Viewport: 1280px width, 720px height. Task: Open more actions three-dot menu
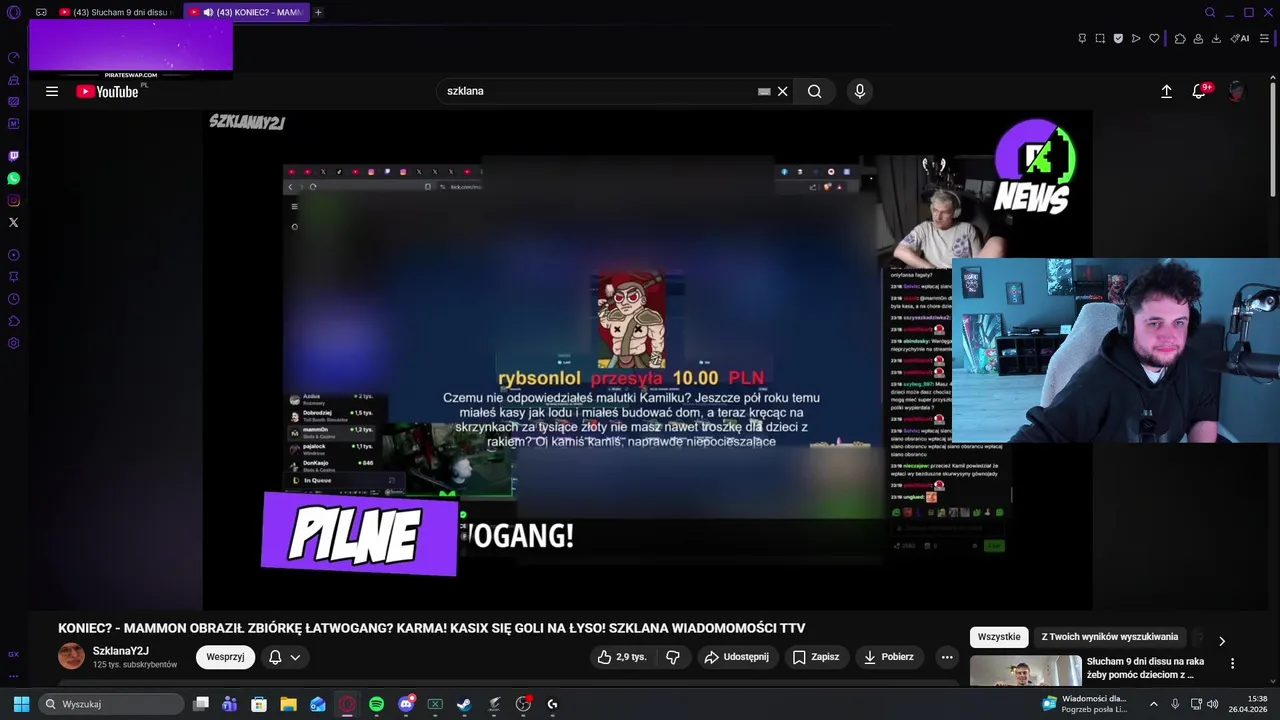pyautogui.click(x=947, y=657)
